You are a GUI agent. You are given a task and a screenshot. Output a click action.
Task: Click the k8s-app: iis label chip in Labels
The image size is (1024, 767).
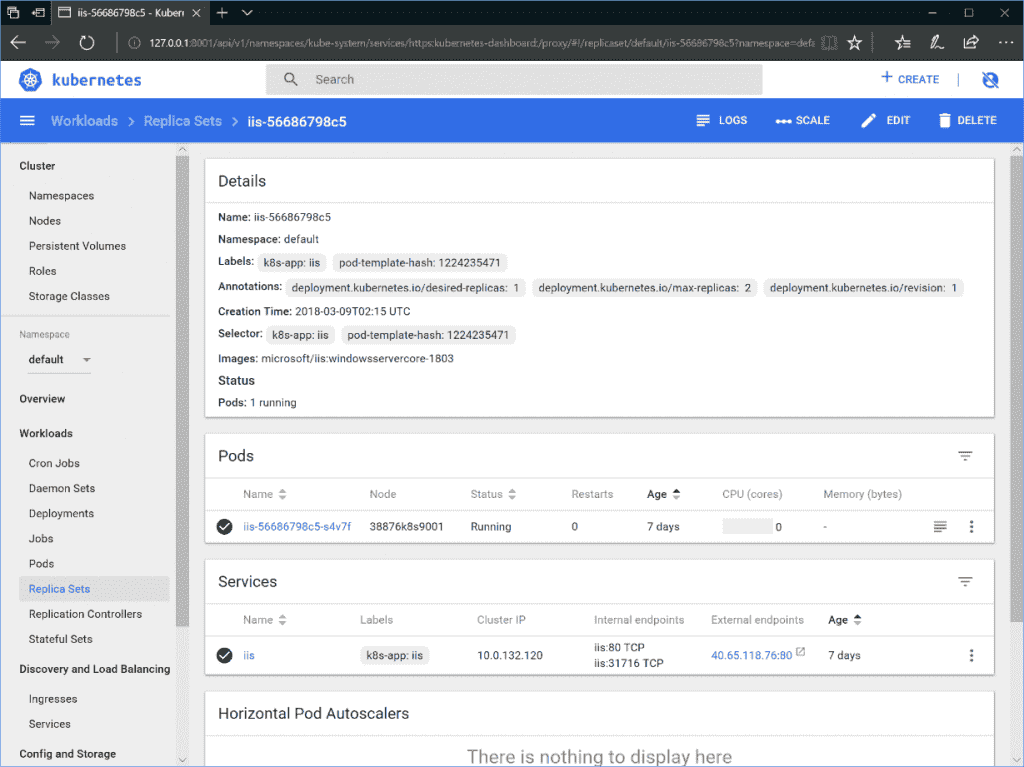pos(291,263)
